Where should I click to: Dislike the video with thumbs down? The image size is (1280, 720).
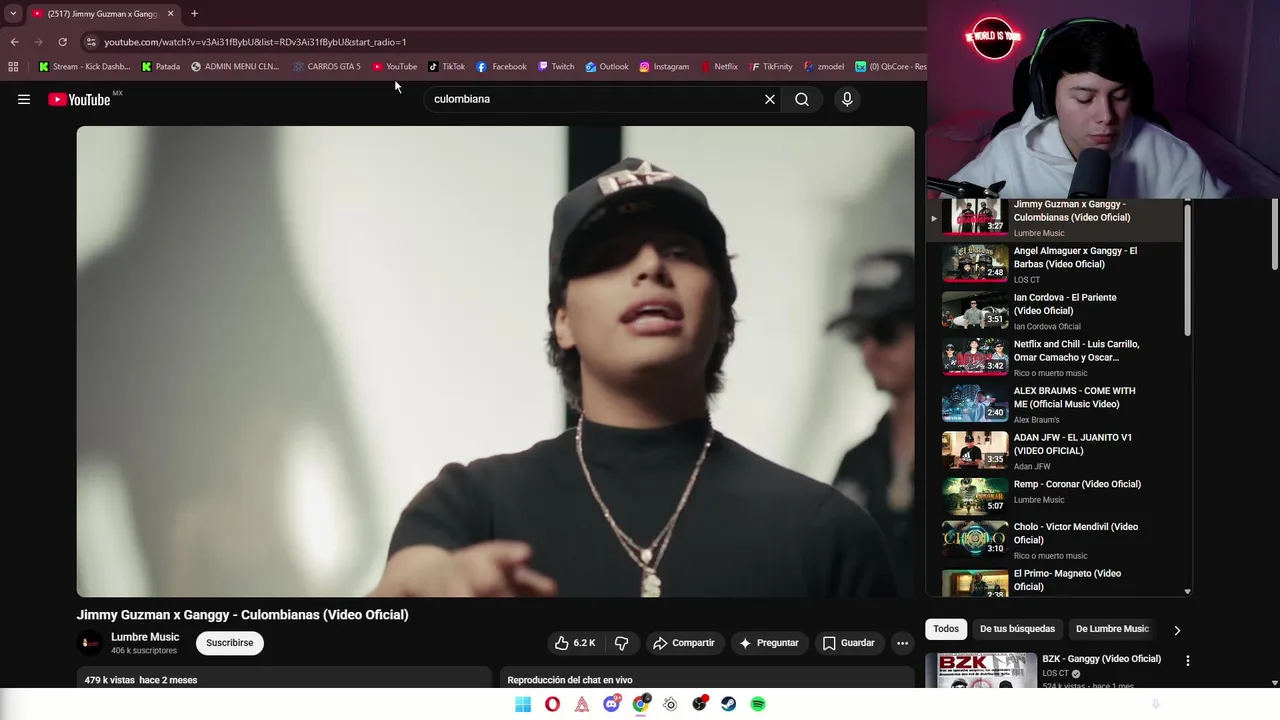(622, 643)
